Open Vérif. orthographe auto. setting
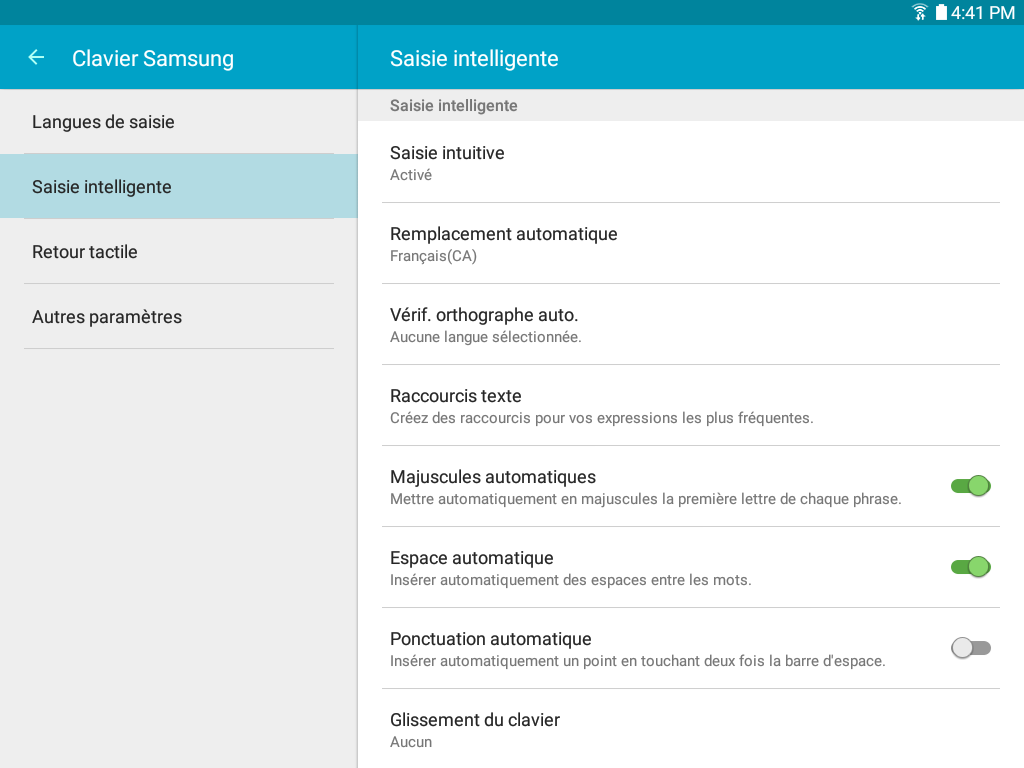Image resolution: width=1024 pixels, height=768 pixels. coord(691,324)
